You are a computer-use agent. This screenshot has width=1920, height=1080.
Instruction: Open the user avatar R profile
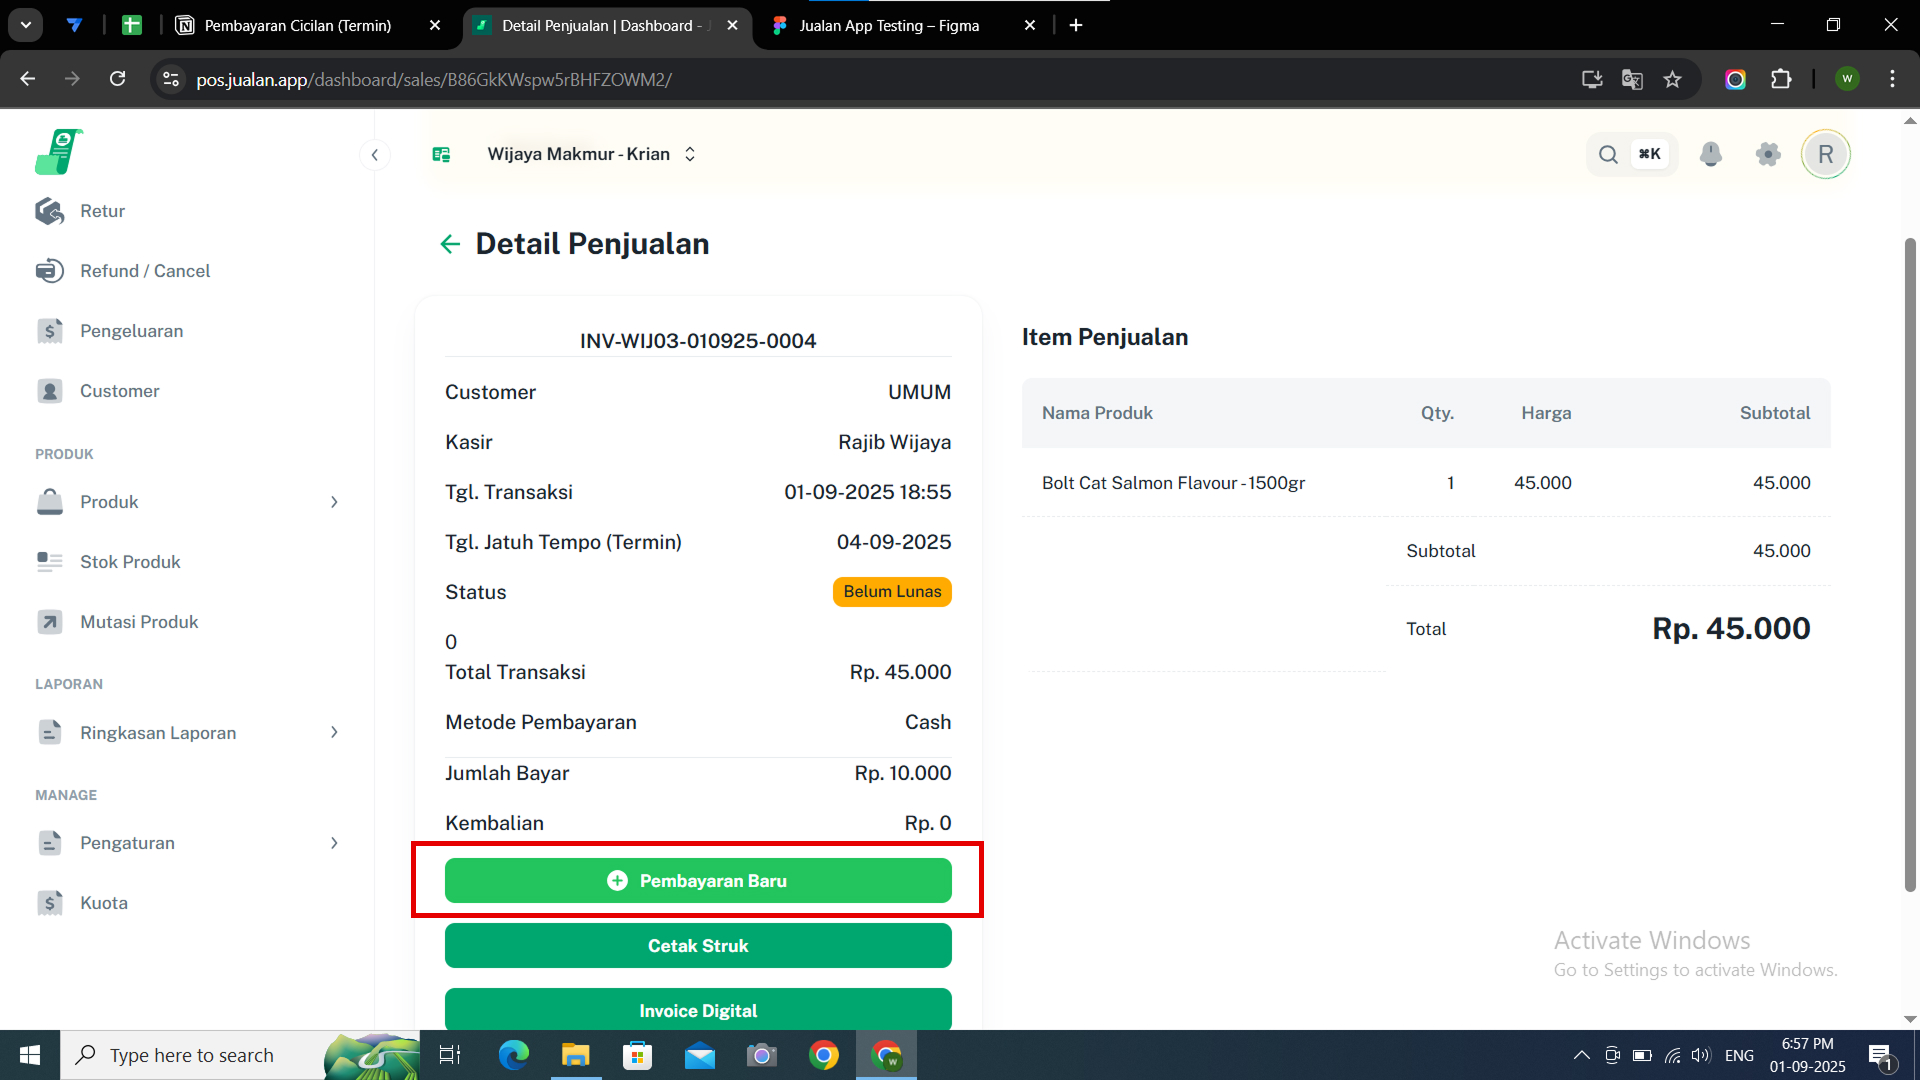point(1825,154)
